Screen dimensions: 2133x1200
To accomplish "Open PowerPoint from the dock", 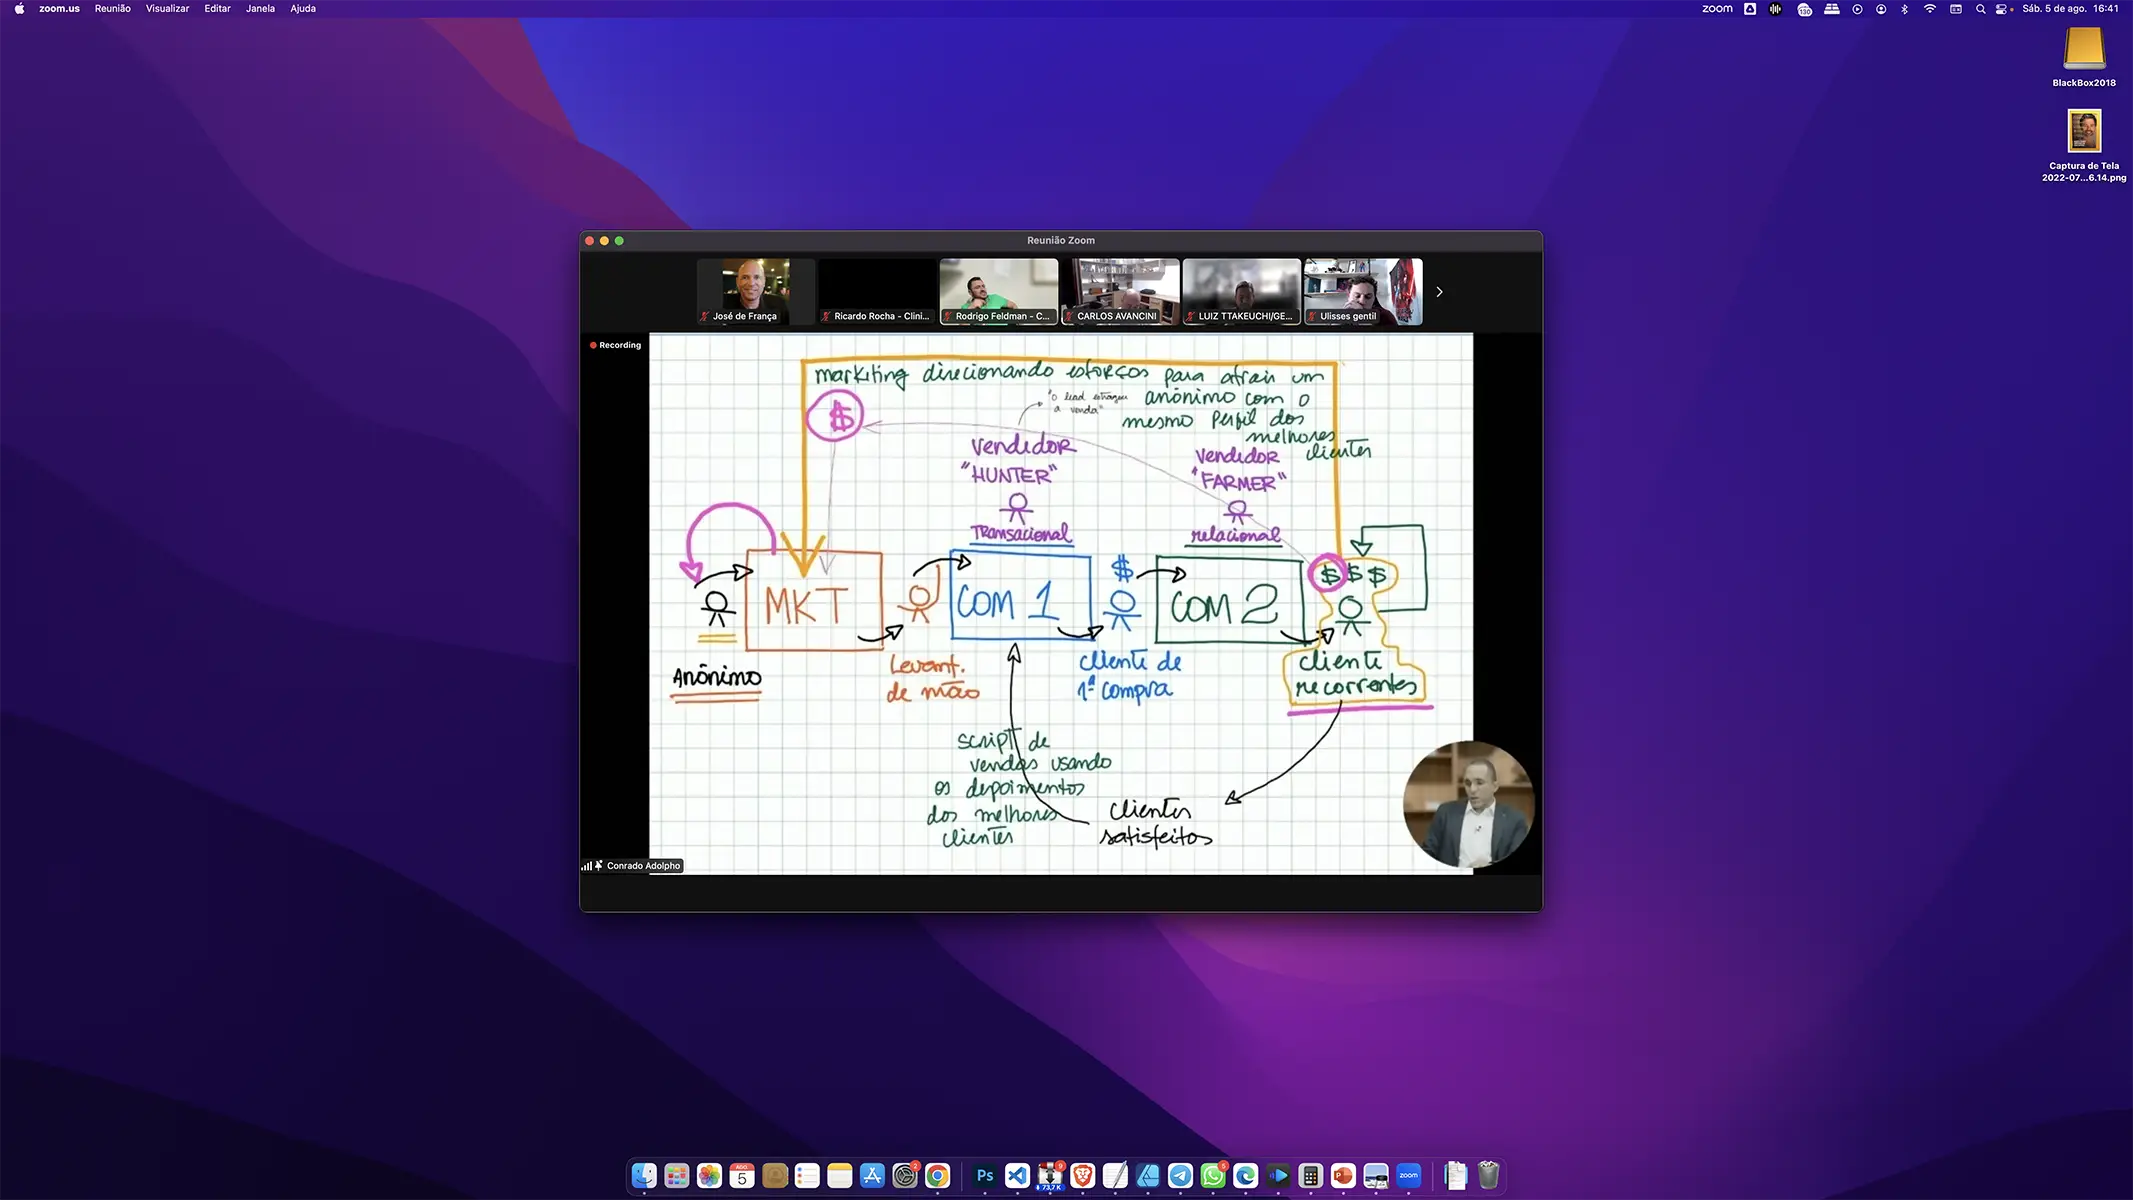I will pyautogui.click(x=1343, y=1176).
